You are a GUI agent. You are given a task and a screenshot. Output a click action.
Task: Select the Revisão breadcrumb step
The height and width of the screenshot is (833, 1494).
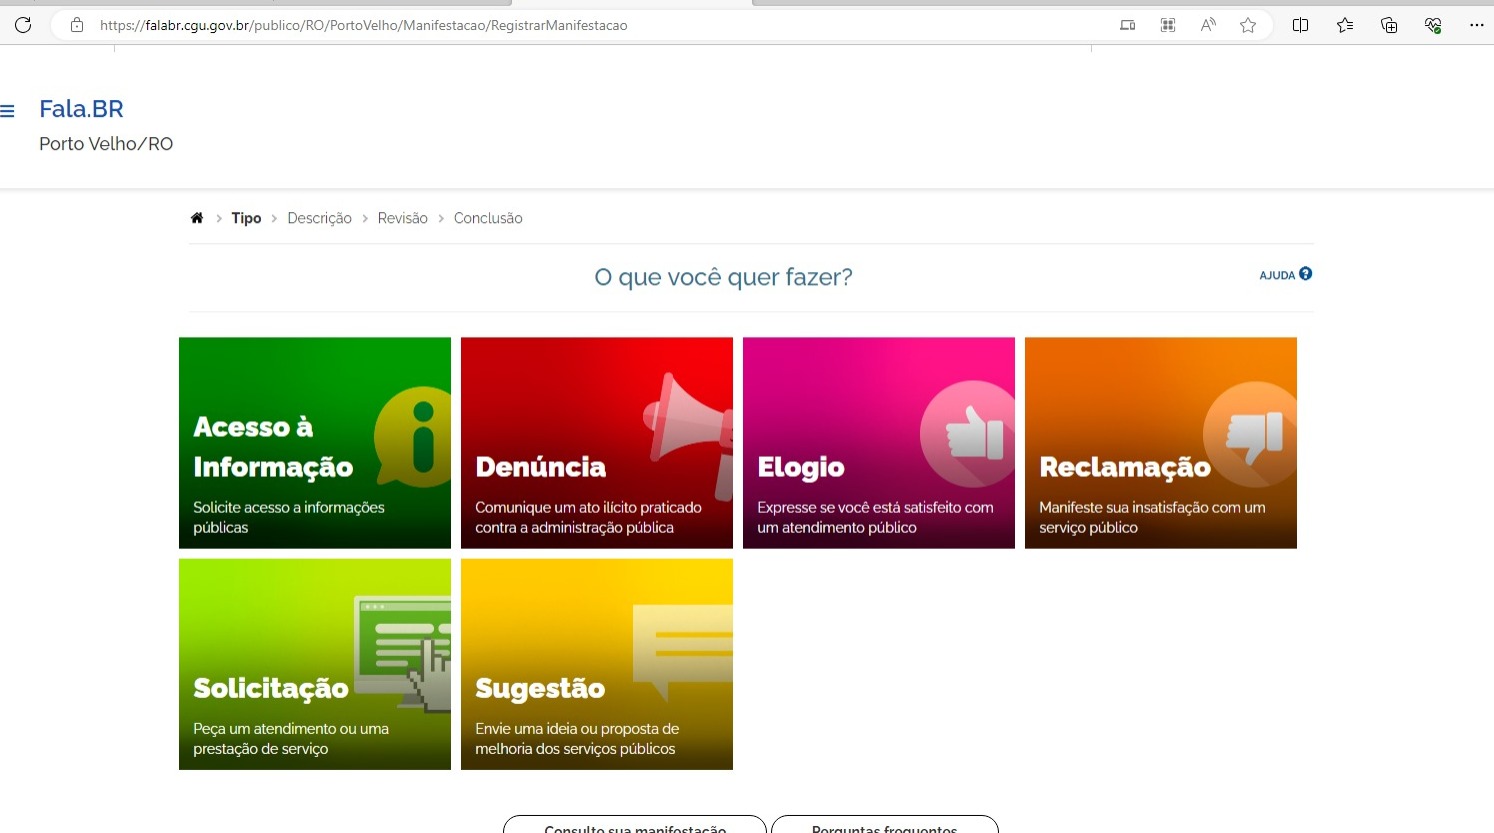coord(402,218)
